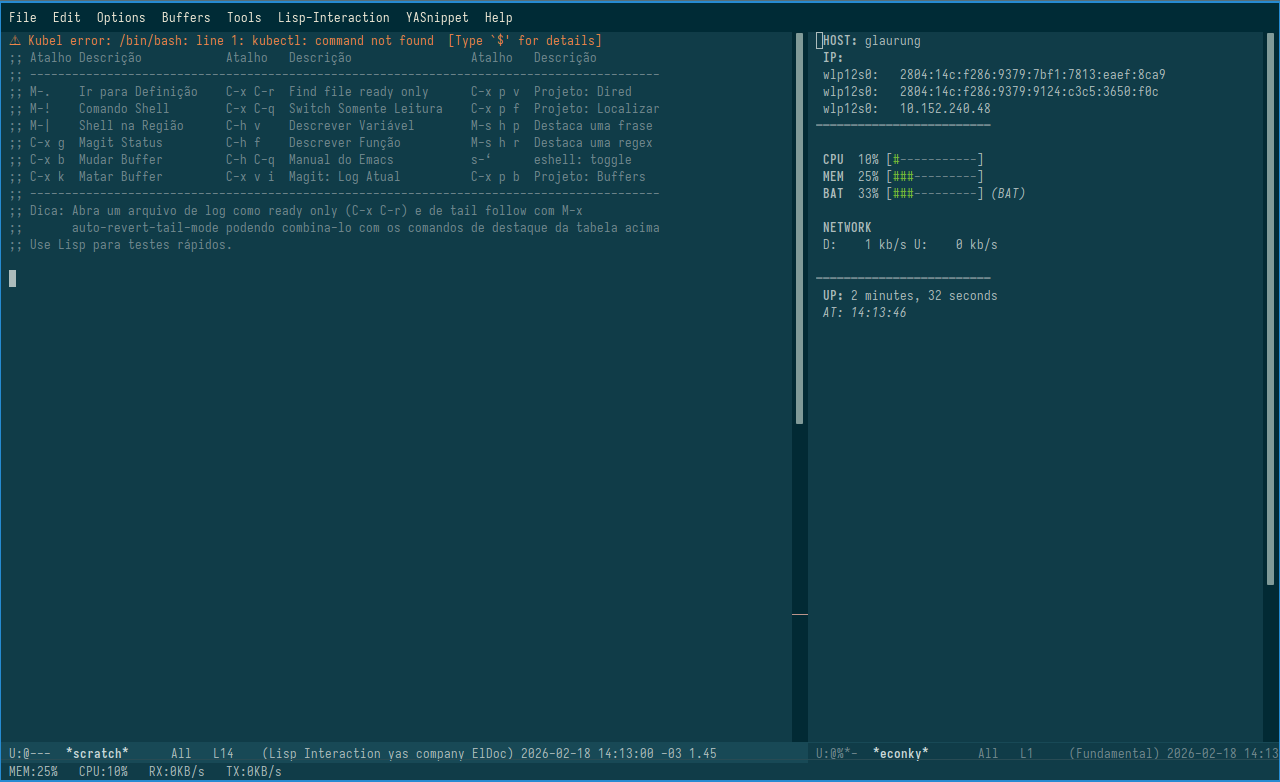Open the Buffers menu

coord(186,17)
